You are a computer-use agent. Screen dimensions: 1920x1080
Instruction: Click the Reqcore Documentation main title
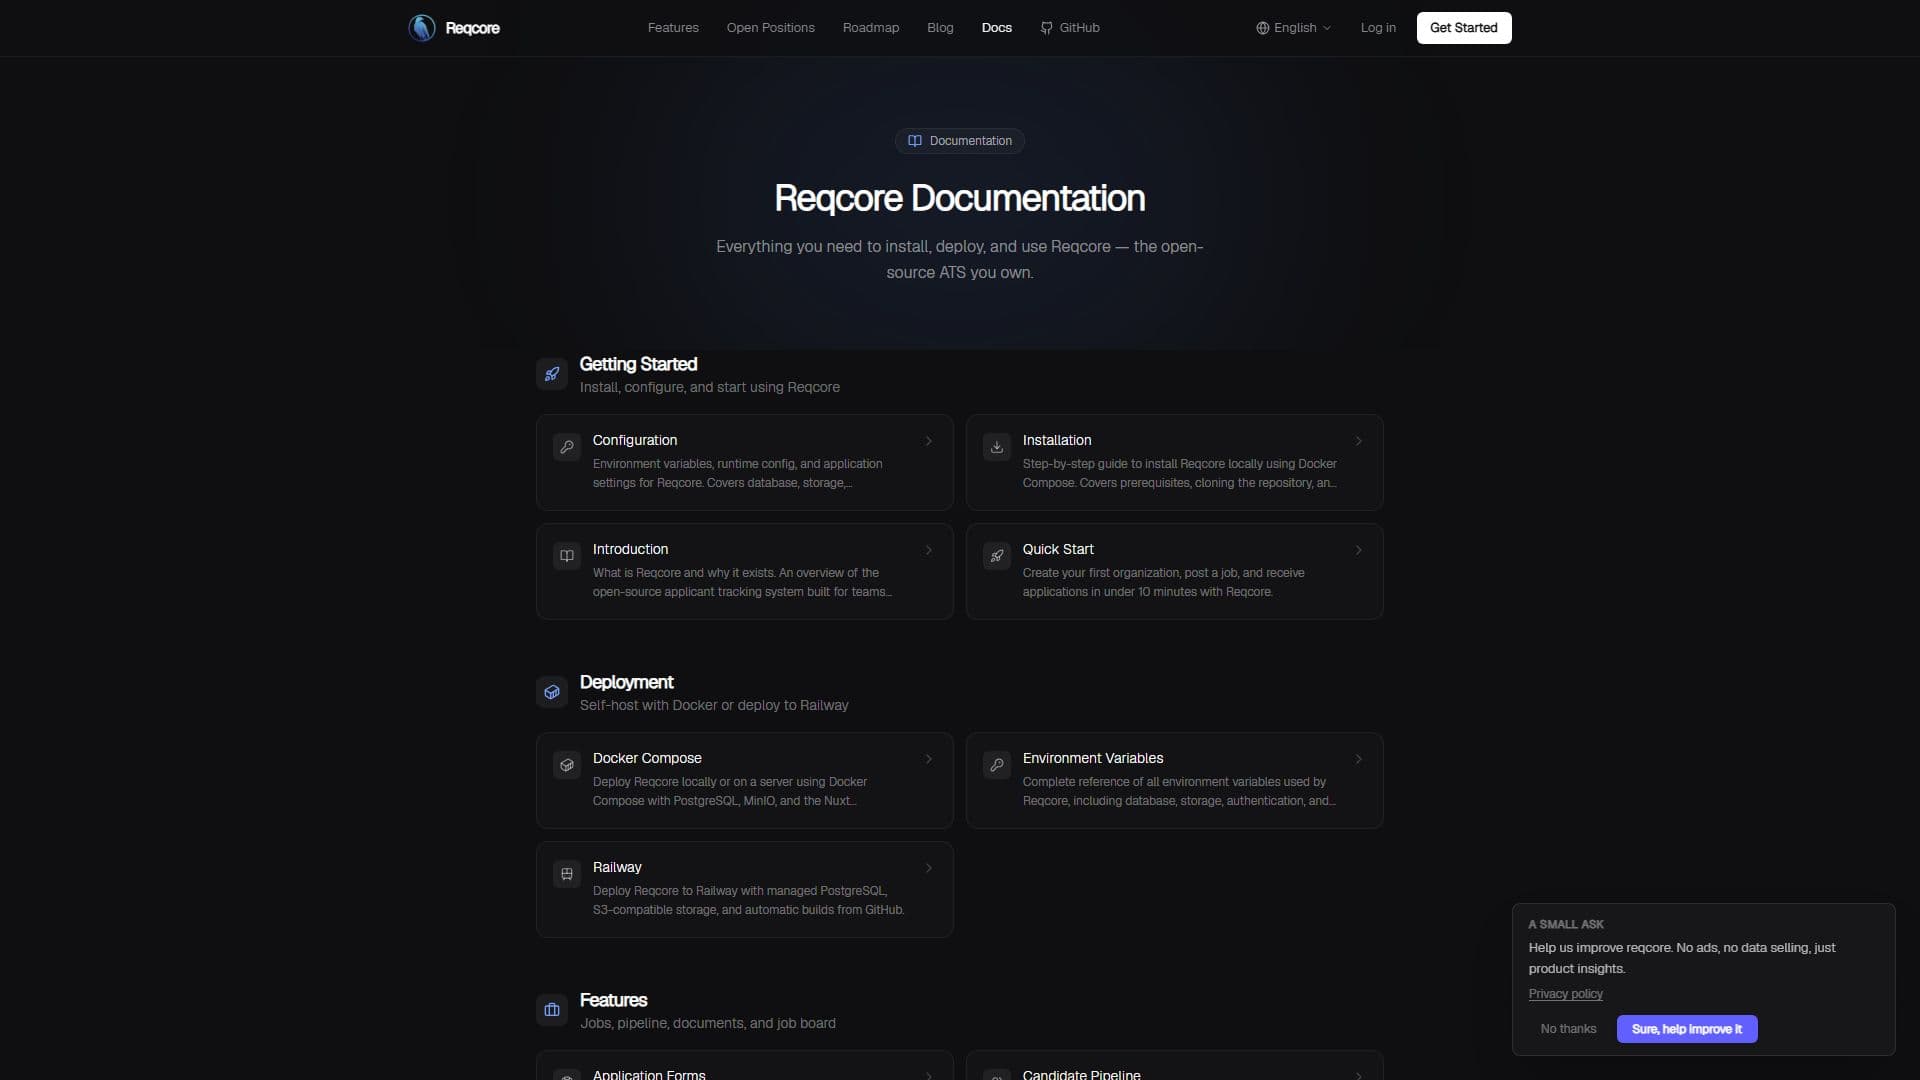tap(960, 198)
